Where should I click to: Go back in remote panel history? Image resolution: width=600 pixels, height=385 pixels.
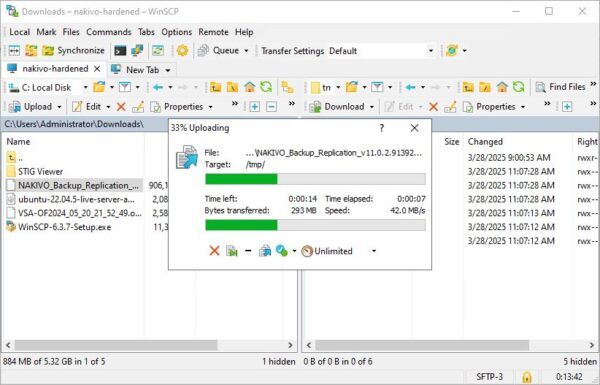click(x=411, y=87)
